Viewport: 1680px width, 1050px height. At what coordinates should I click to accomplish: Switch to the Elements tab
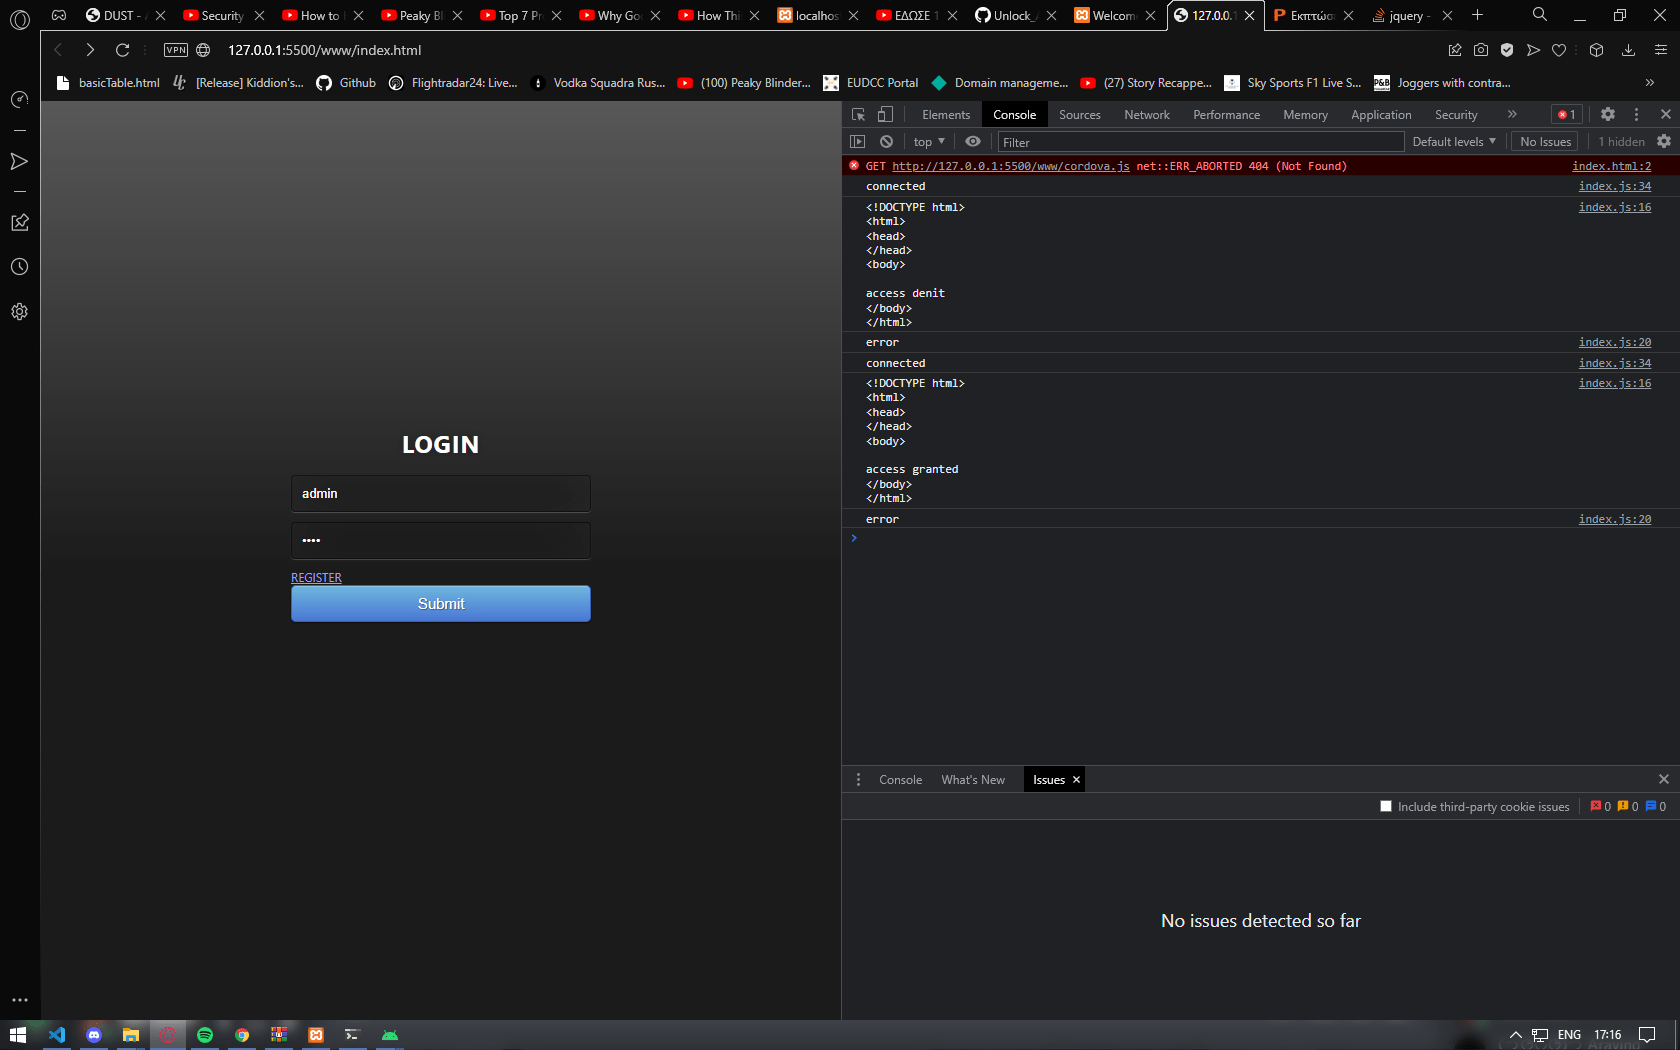pyautogui.click(x=946, y=115)
